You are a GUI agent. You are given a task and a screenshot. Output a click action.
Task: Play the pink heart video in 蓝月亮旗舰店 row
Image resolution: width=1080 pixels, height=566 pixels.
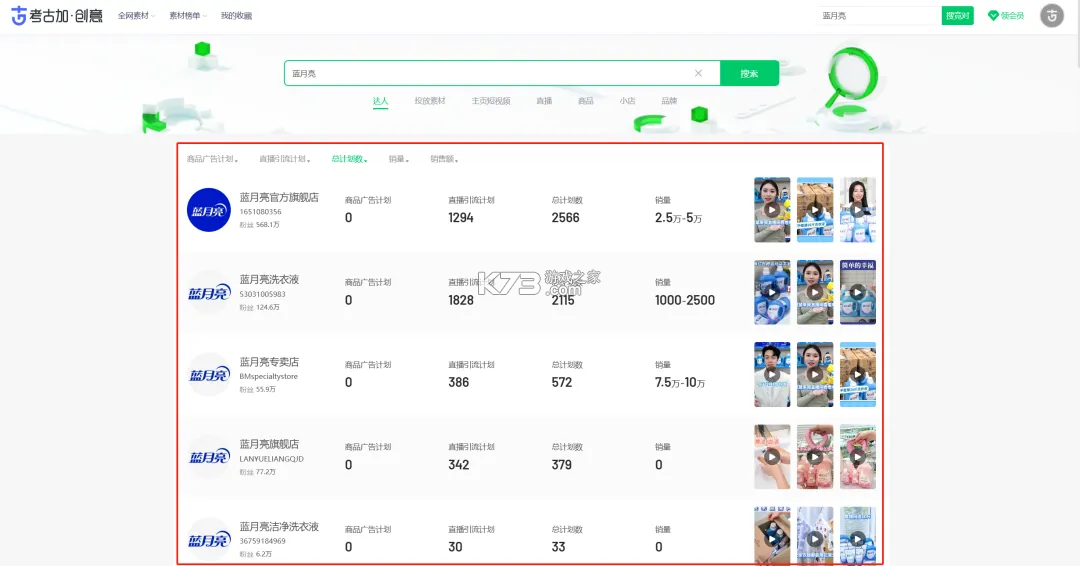pos(815,457)
